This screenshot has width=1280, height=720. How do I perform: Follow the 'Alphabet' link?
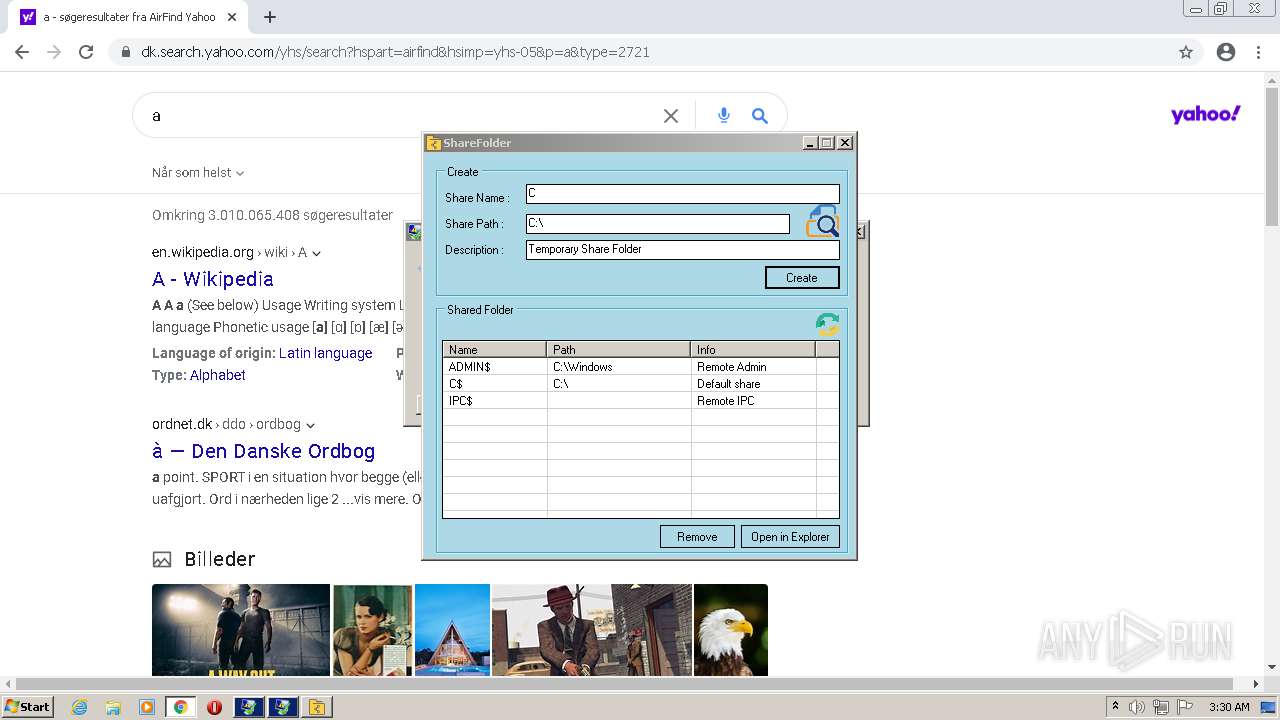(x=217, y=375)
